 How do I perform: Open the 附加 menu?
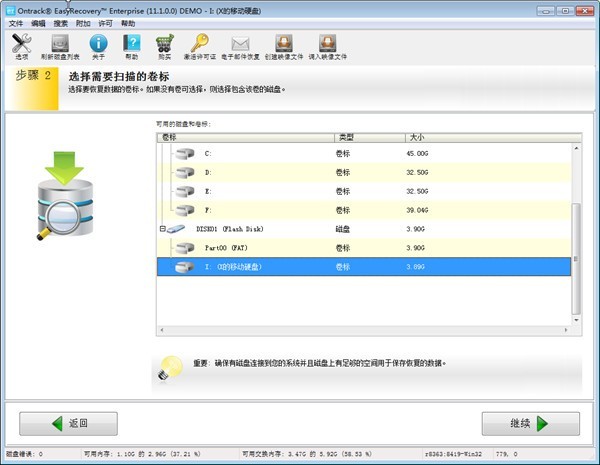click(83, 24)
